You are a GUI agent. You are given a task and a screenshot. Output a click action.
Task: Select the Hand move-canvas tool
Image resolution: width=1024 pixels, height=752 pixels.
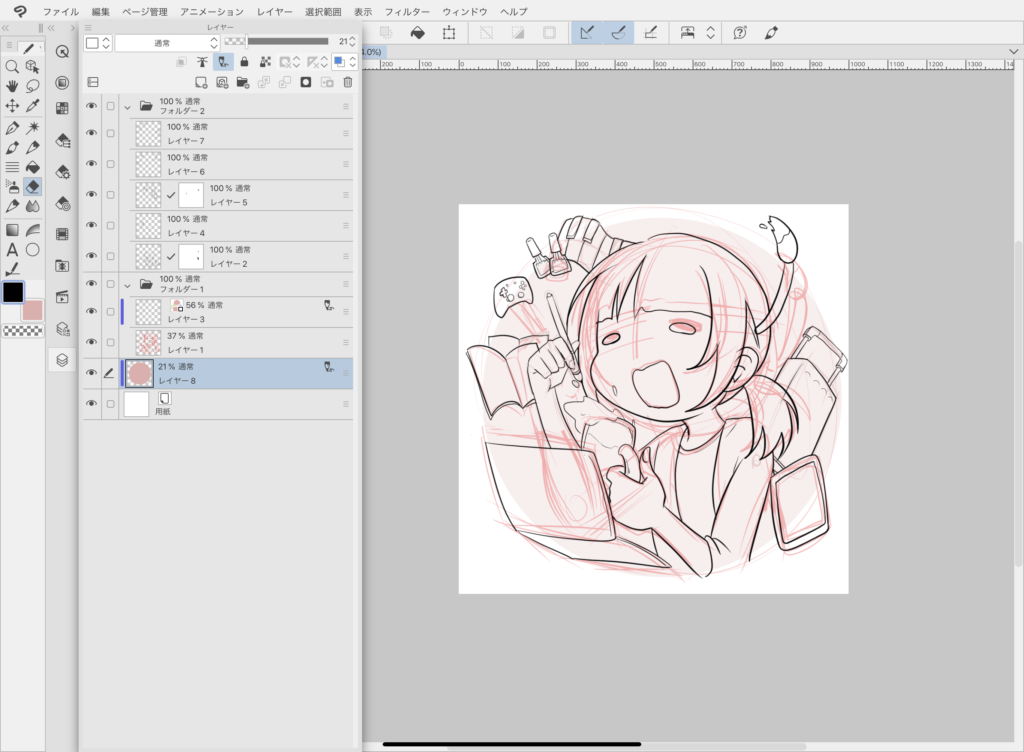click(12, 86)
